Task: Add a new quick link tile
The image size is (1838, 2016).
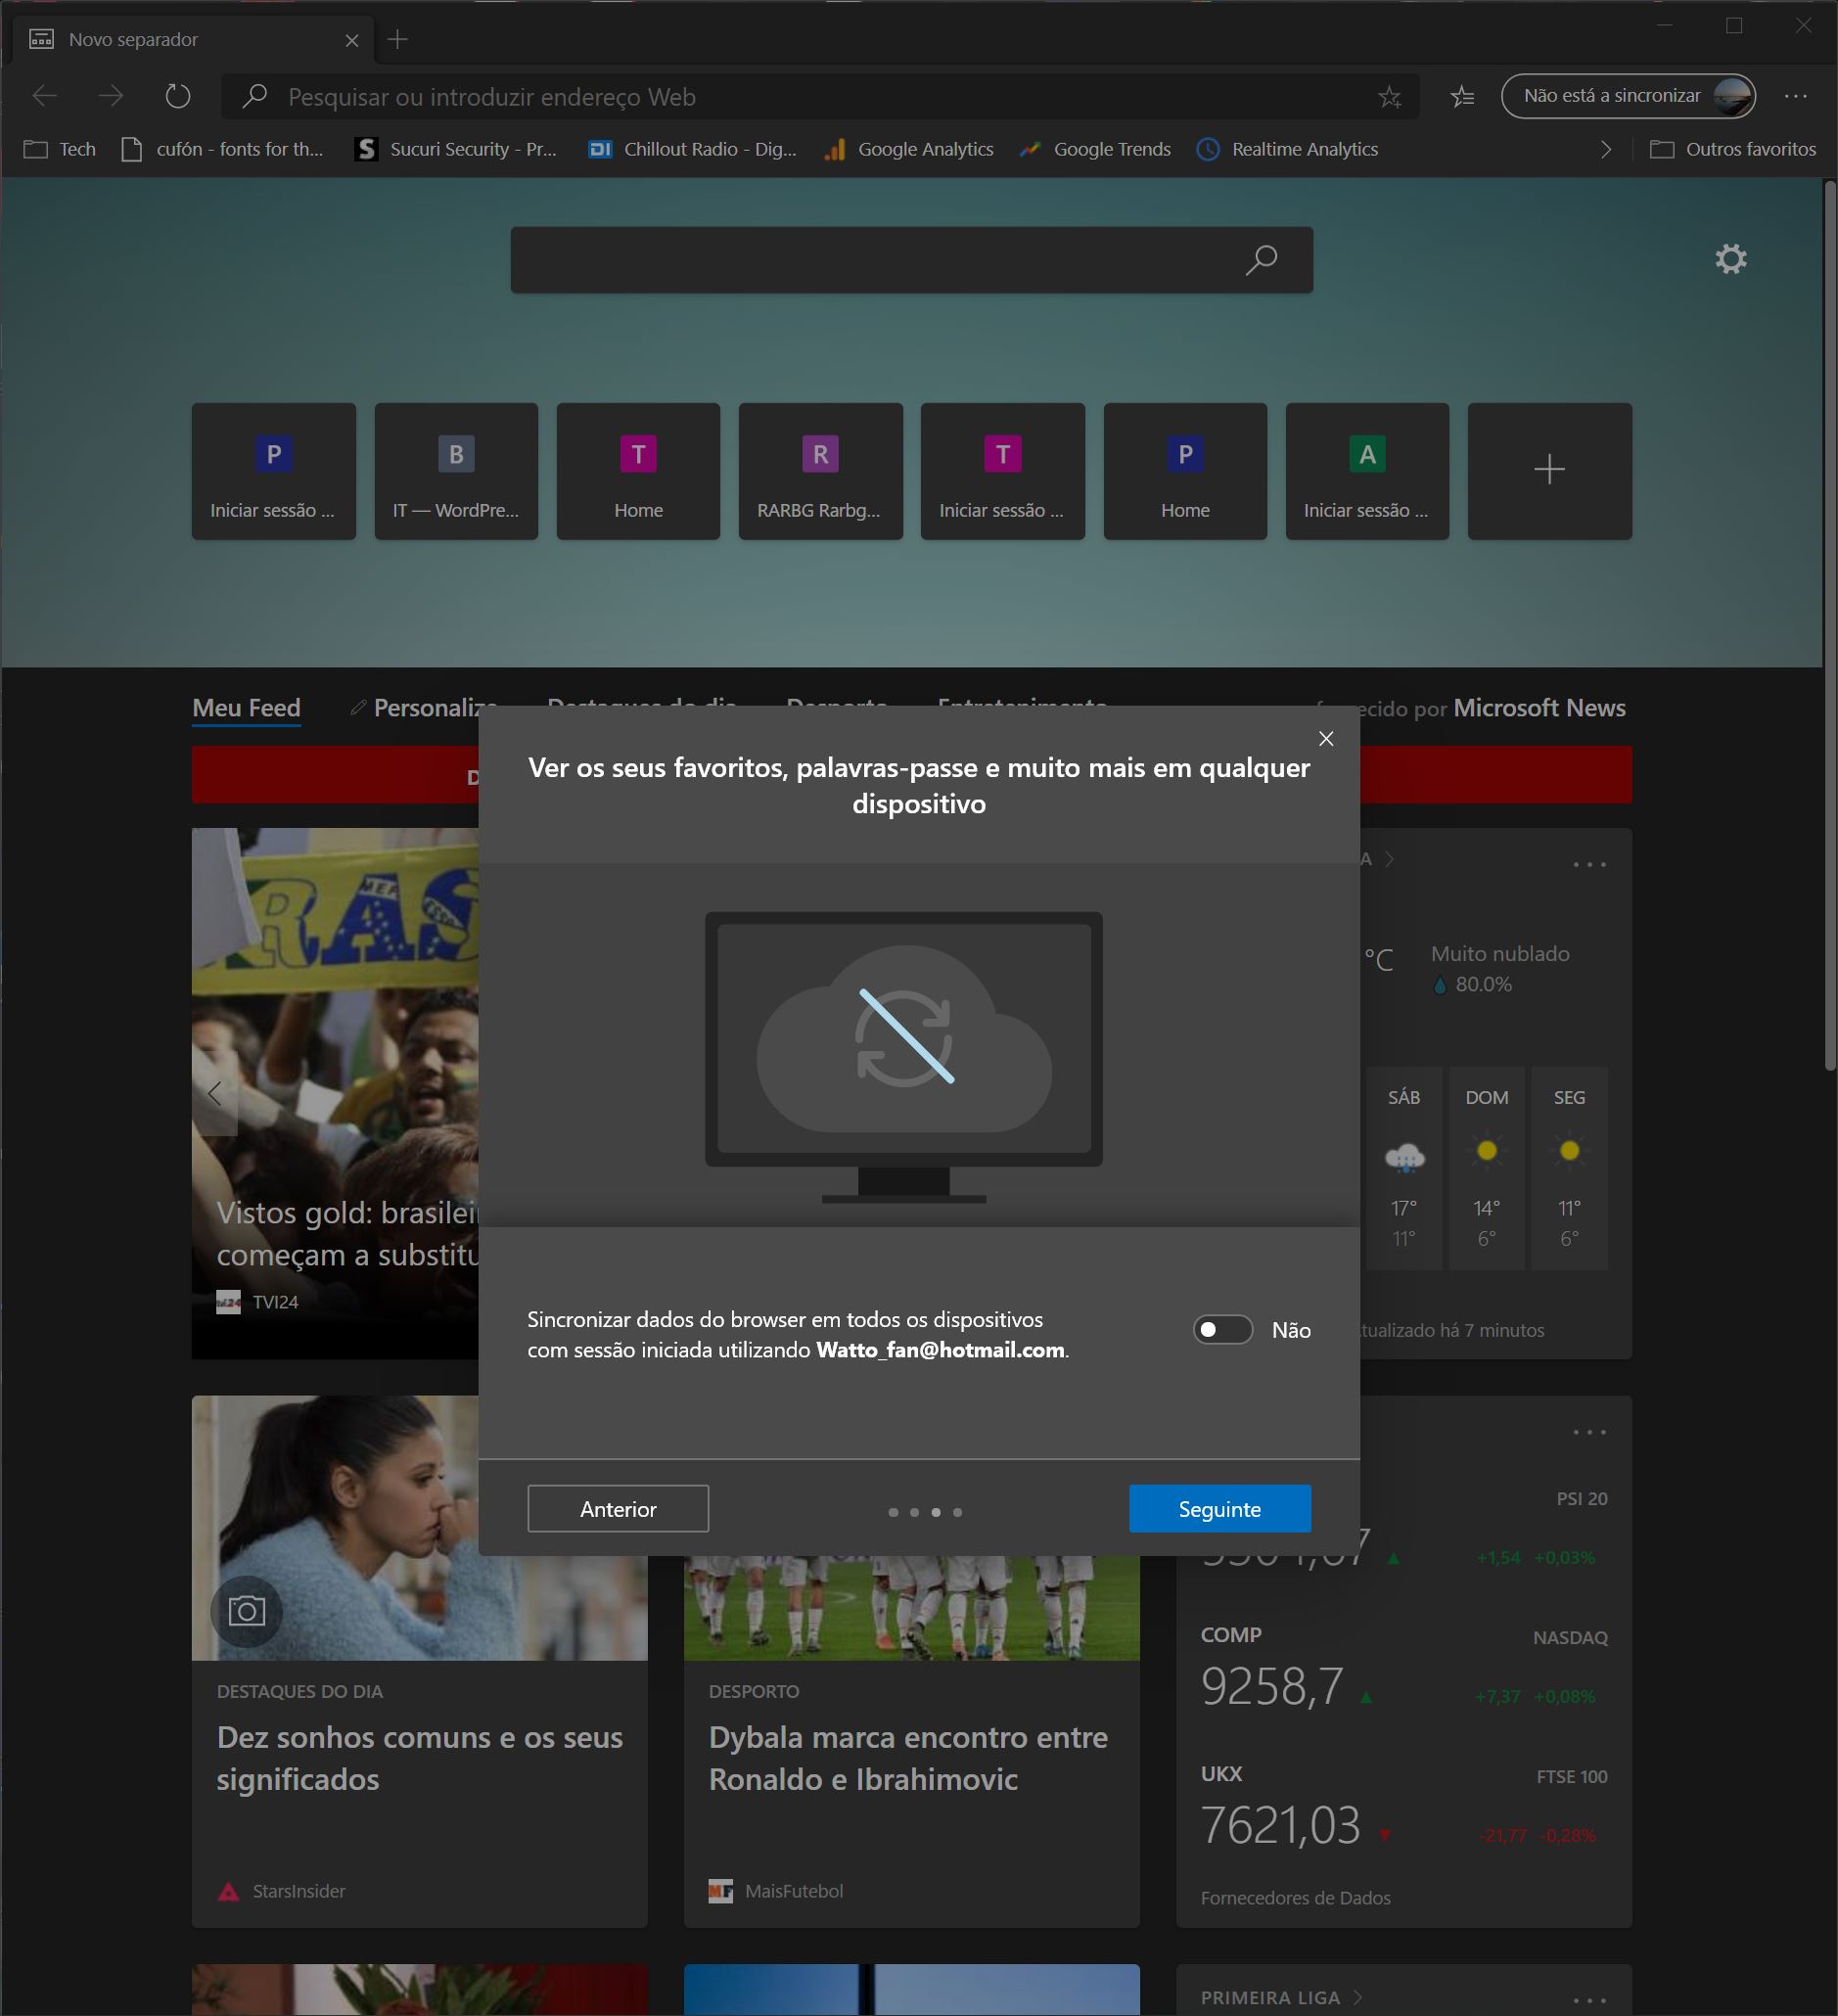Action: [1549, 471]
